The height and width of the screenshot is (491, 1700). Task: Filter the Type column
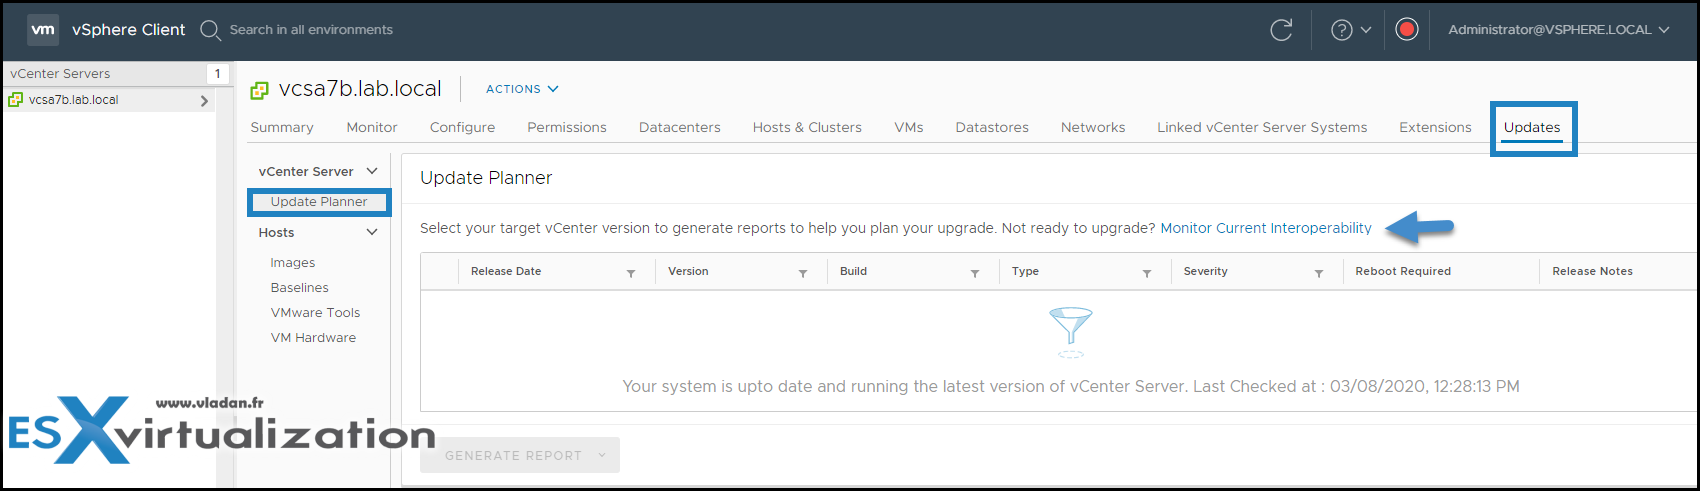click(x=1147, y=273)
